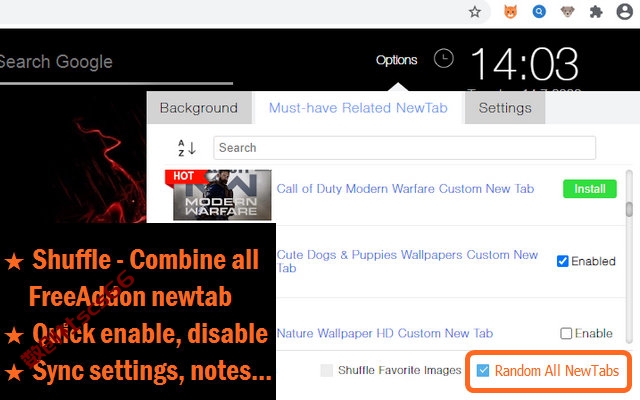Screen dimensions: 640x400
Task: Switch to the Background tab
Action: pyautogui.click(x=199, y=108)
